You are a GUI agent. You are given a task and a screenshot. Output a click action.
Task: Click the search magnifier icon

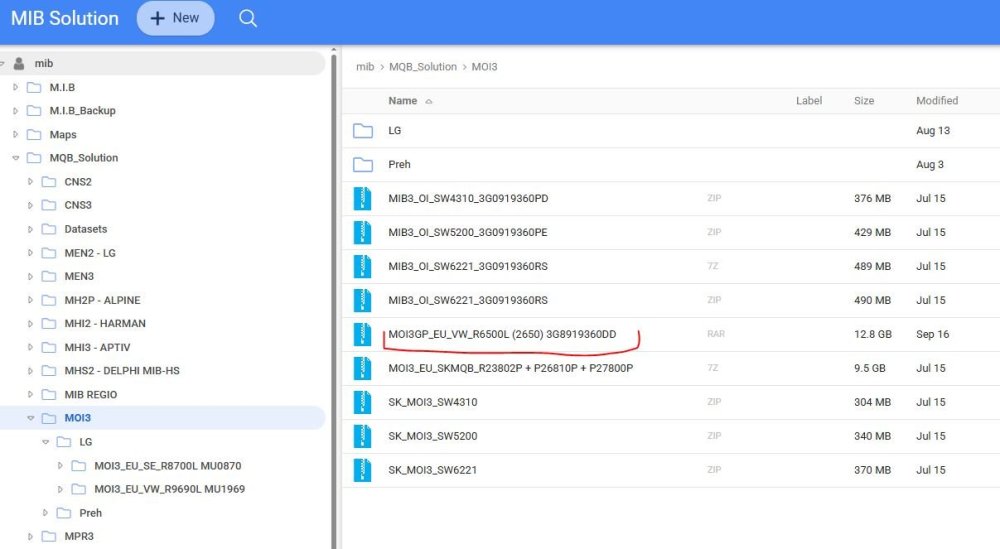[248, 18]
